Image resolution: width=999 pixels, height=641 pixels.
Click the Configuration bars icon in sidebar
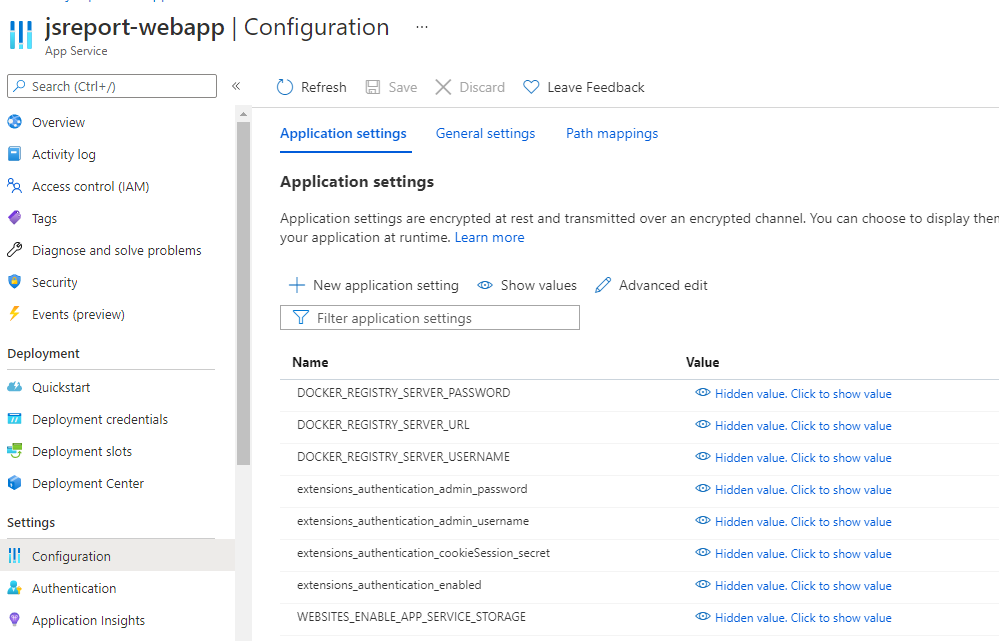point(15,556)
